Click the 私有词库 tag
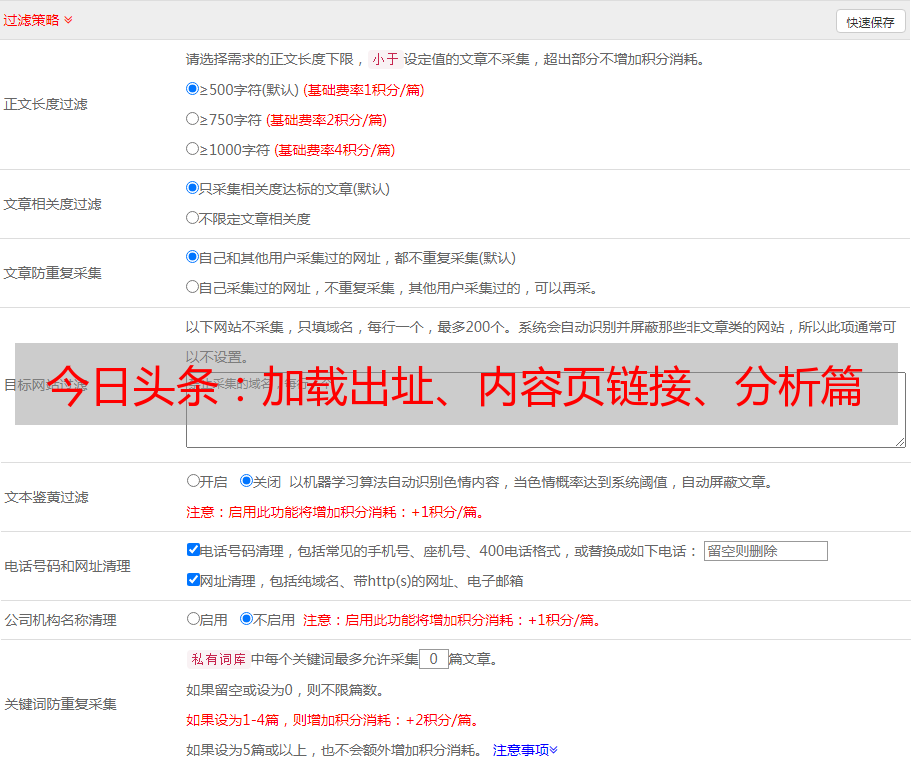 click(x=216, y=659)
